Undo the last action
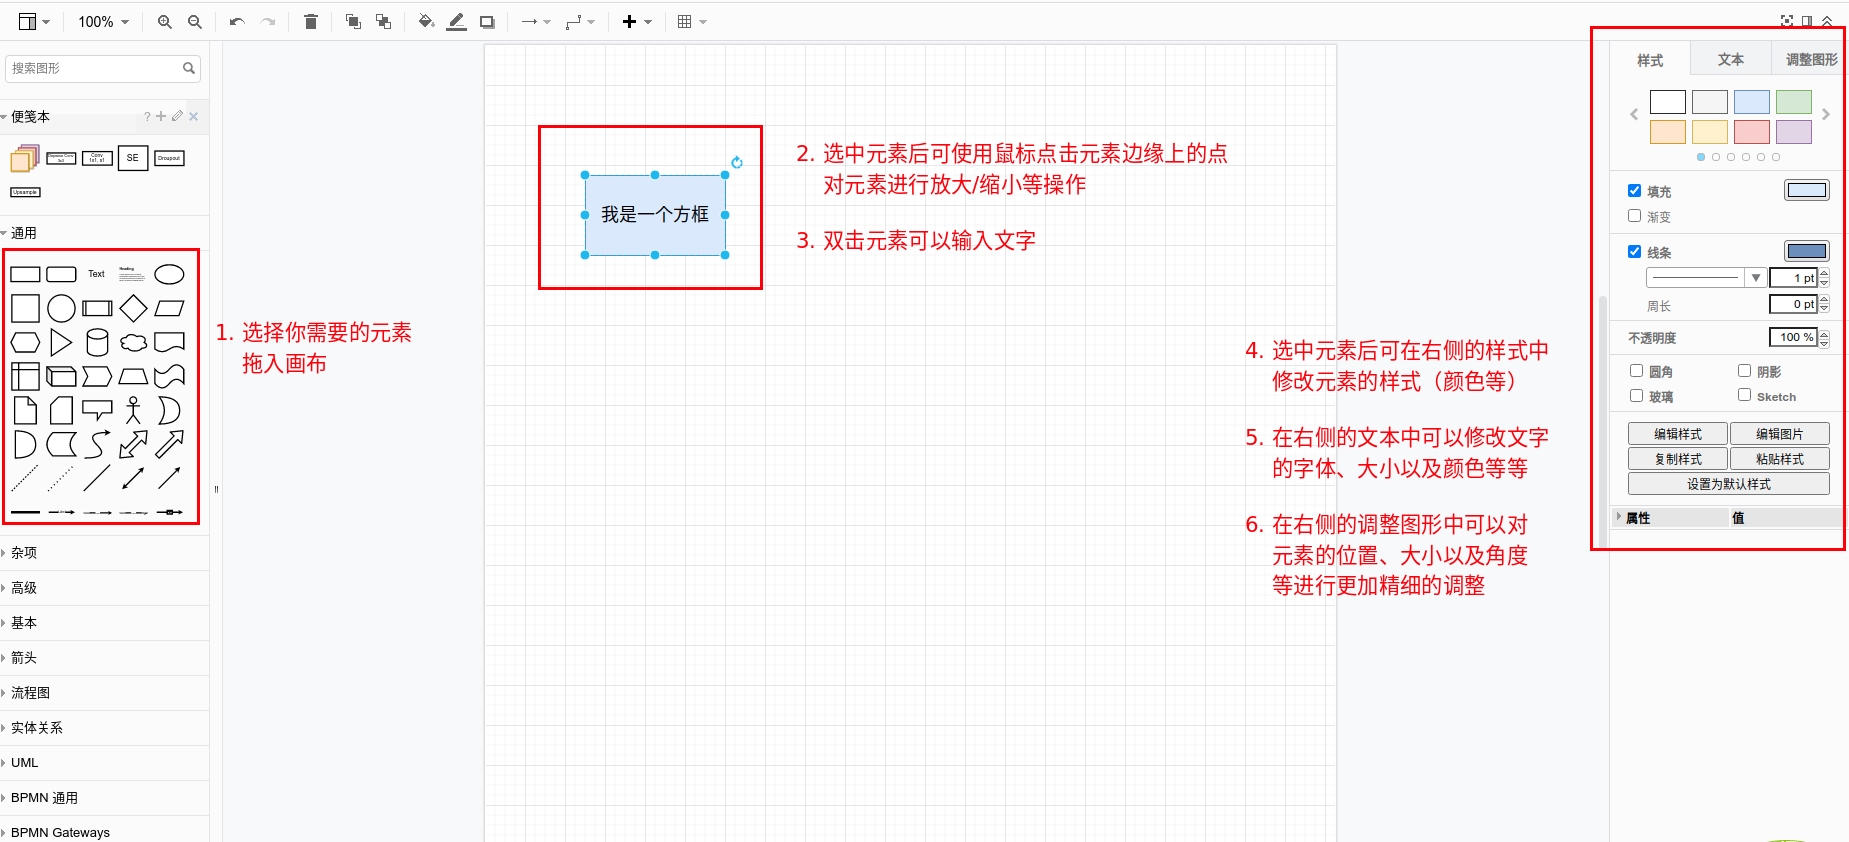Image resolution: width=1849 pixels, height=842 pixels. pyautogui.click(x=237, y=22)
